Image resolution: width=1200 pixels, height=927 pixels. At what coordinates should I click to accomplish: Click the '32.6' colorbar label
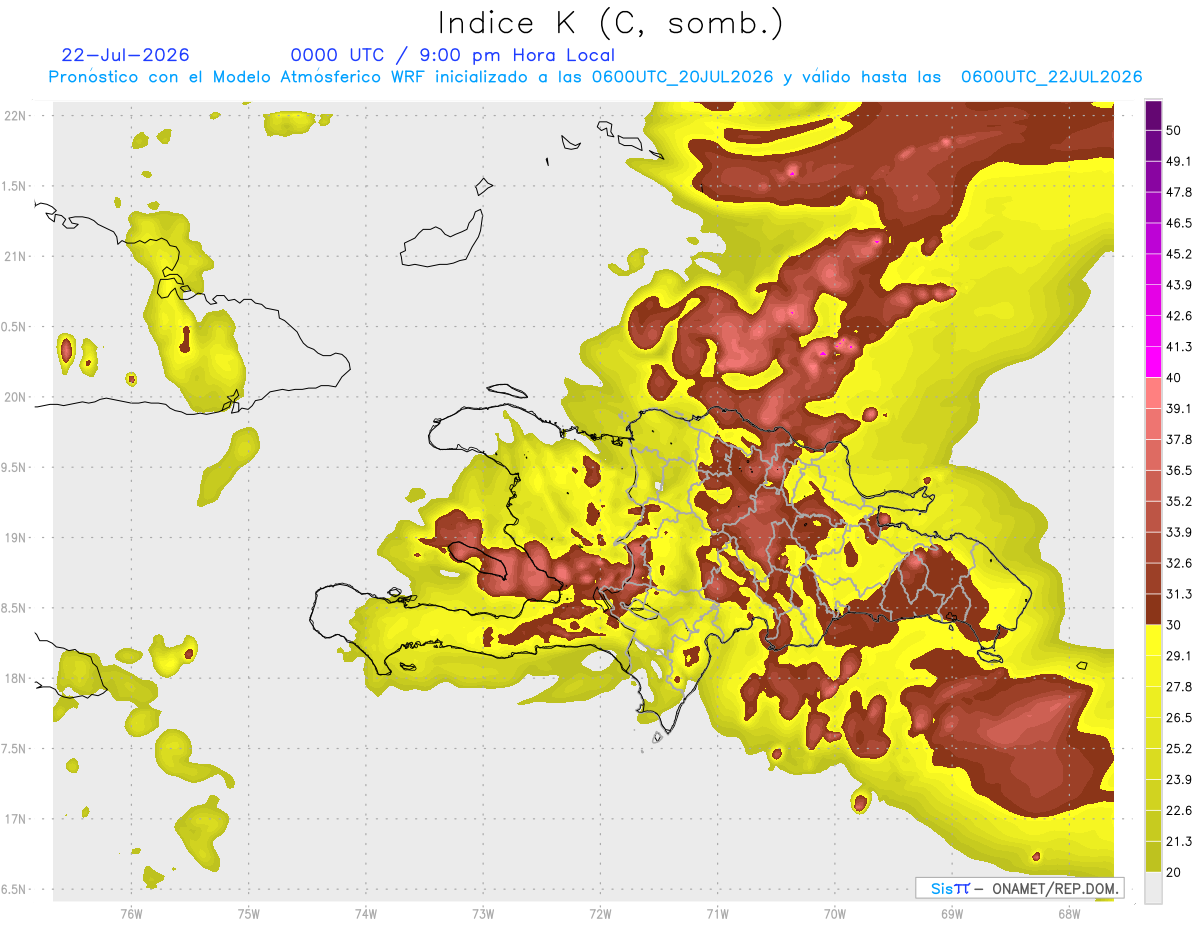[x=1179, y=563]
